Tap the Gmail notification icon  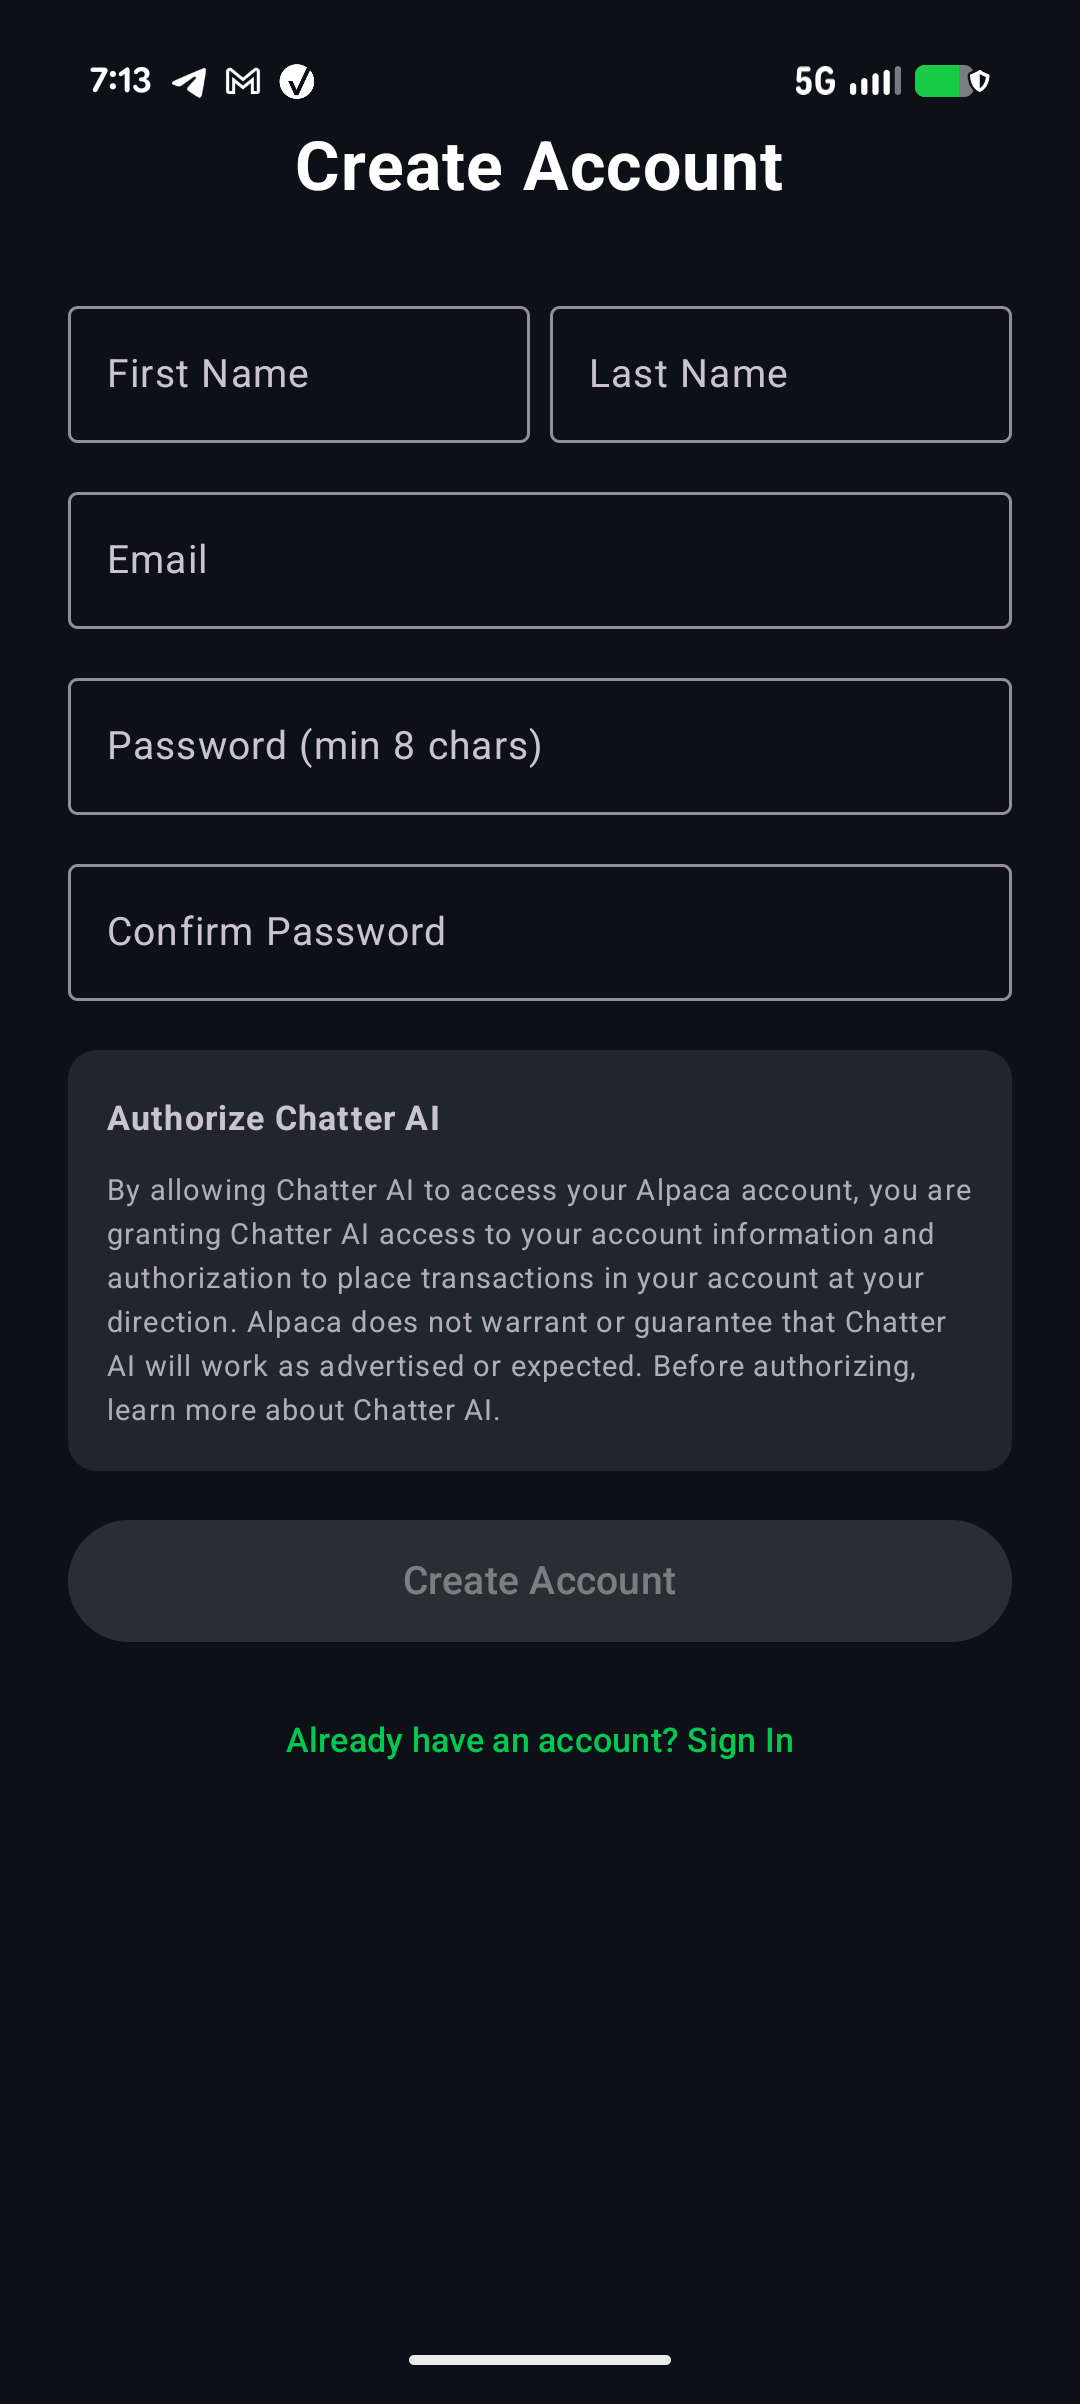(x=243, y=81)
